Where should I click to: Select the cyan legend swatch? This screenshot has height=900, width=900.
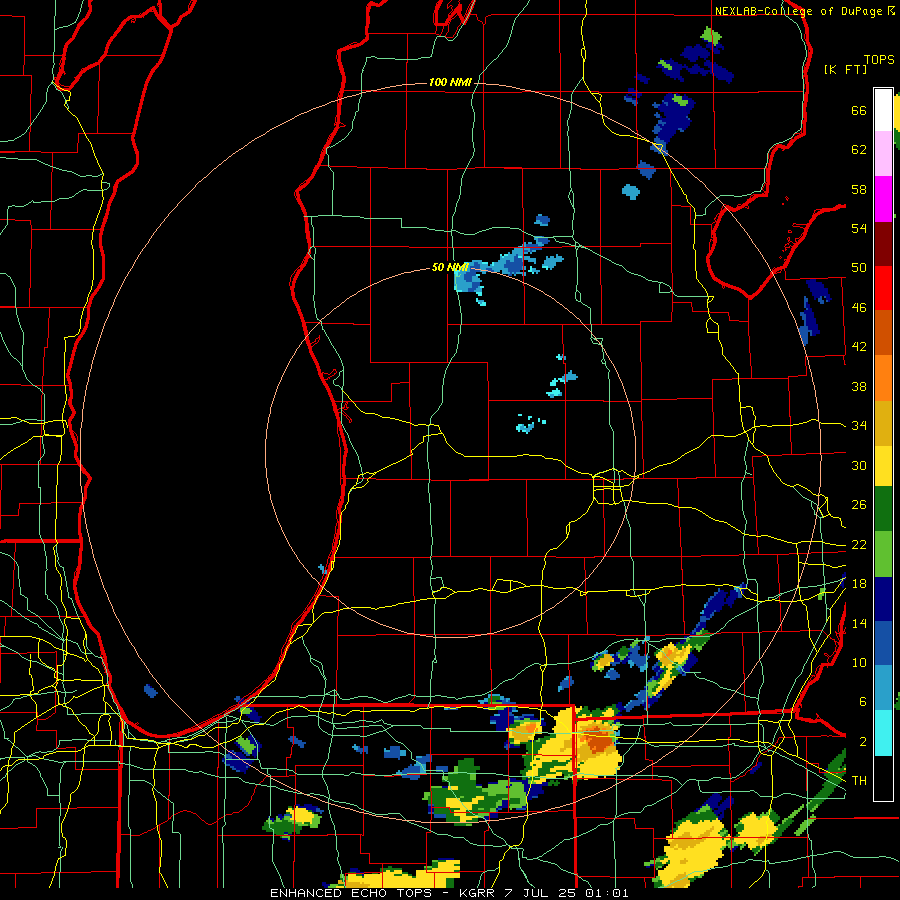pos(883,733)
